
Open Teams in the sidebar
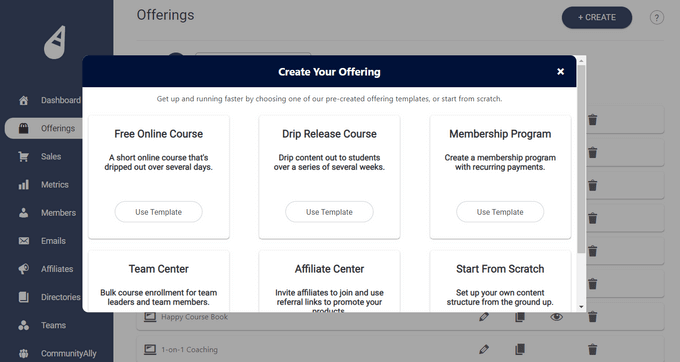pyautogui.click(x=53, y=325)
